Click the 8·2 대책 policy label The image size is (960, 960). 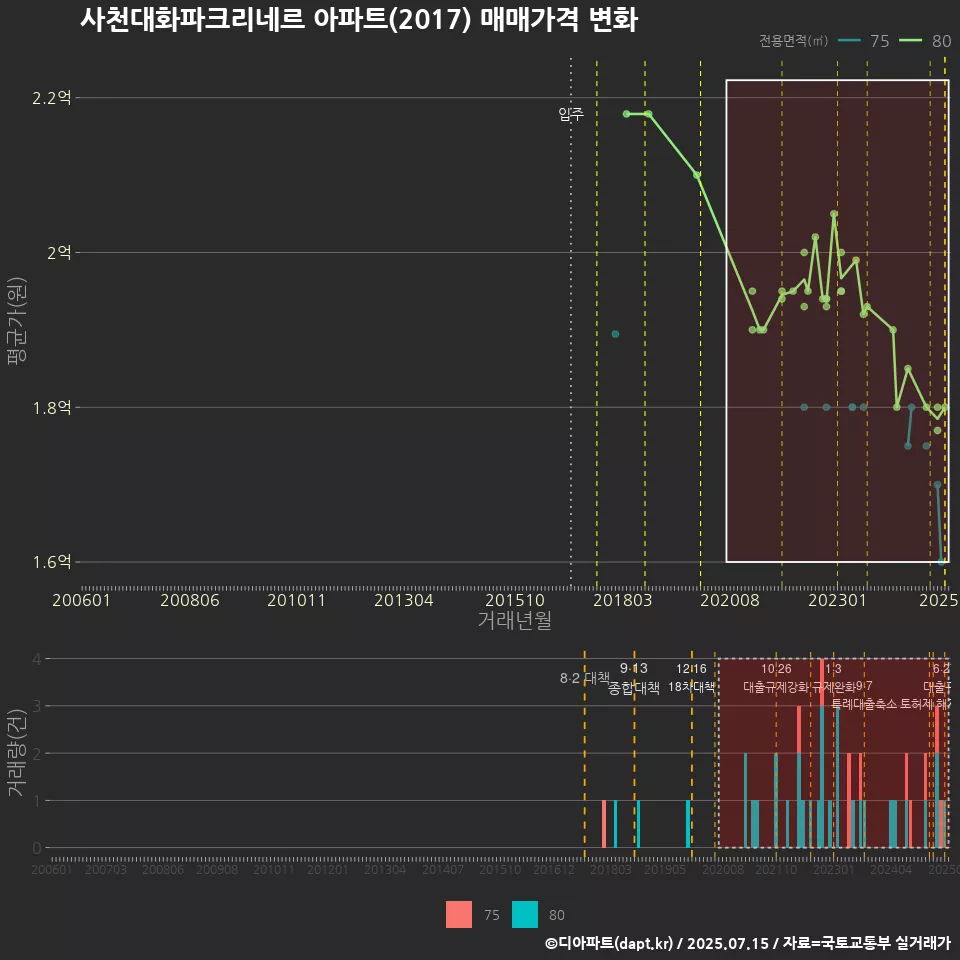tap(585, 678)
